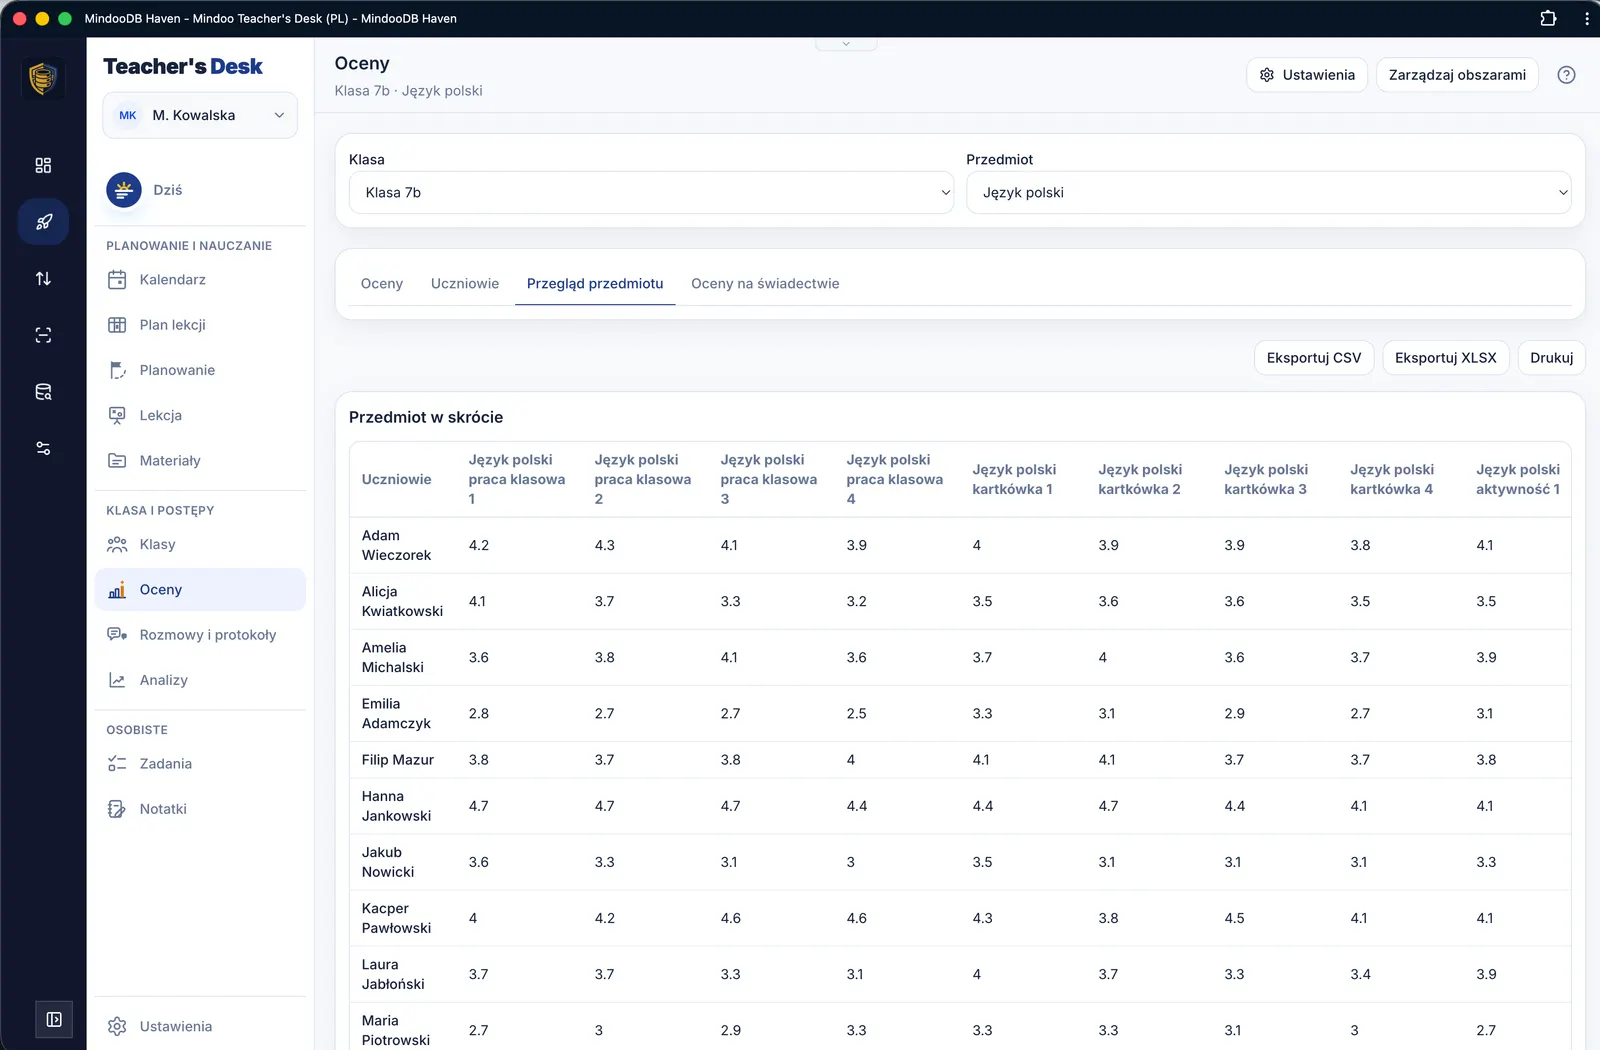Click the Zarządzaj obszarami button
The image size is (1600, 1050).
pyautogui.click(x=1457, y=75)
